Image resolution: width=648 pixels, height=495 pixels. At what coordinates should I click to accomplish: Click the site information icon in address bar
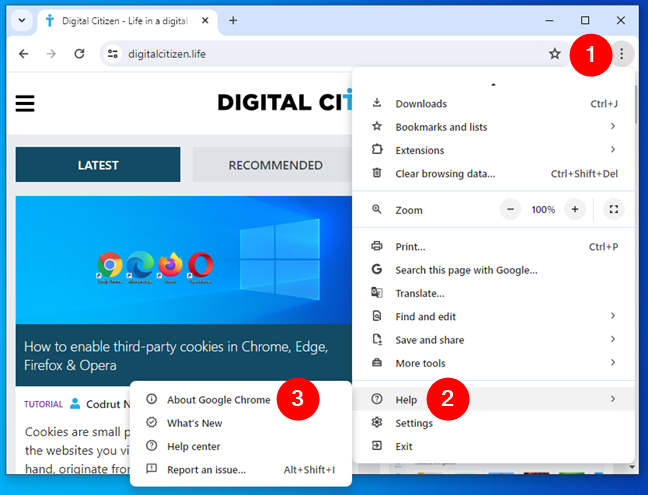tap(112, 54)
